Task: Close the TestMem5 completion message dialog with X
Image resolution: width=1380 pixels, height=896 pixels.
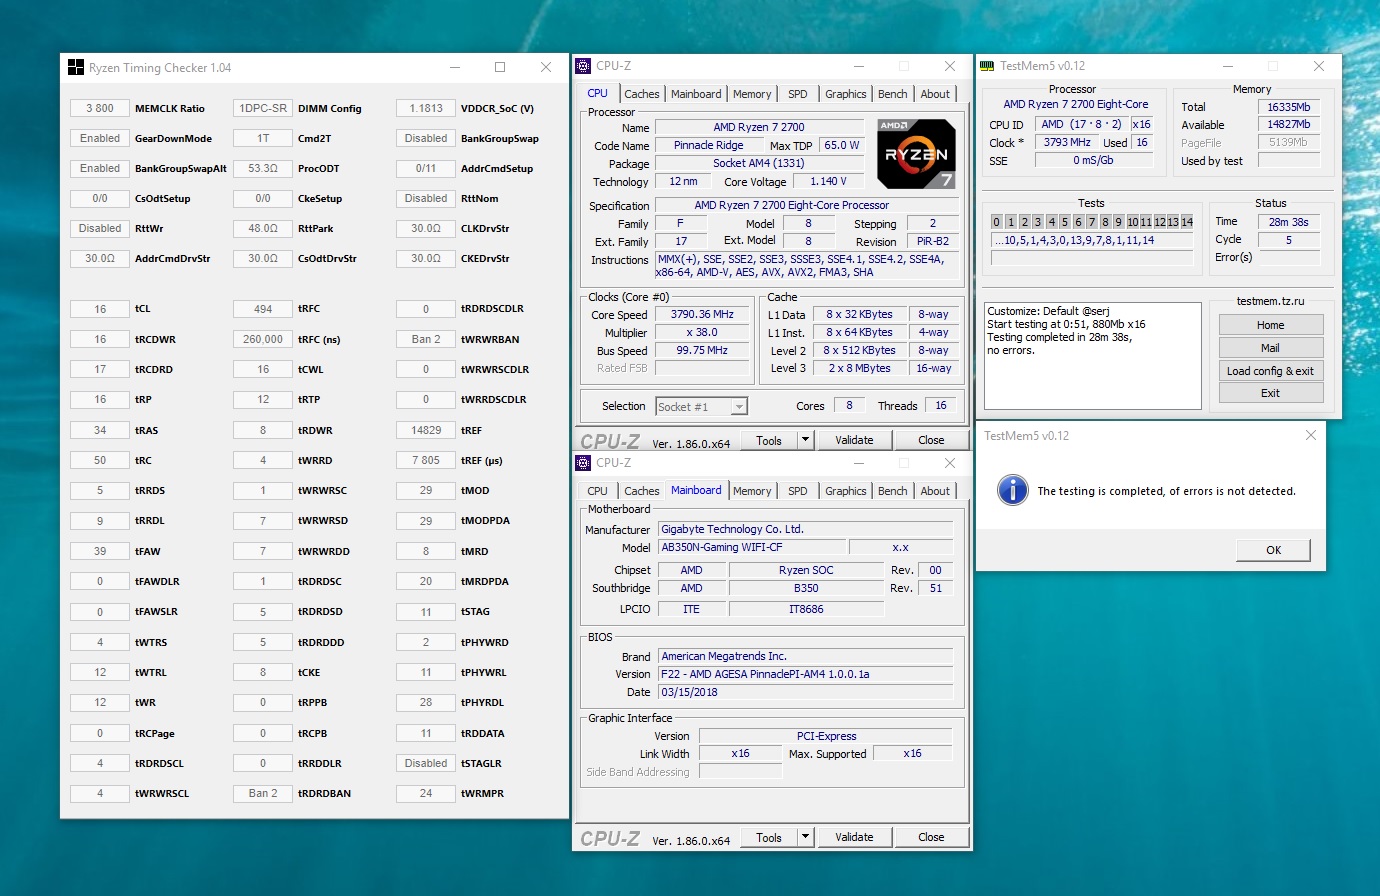Action: 1311,435
